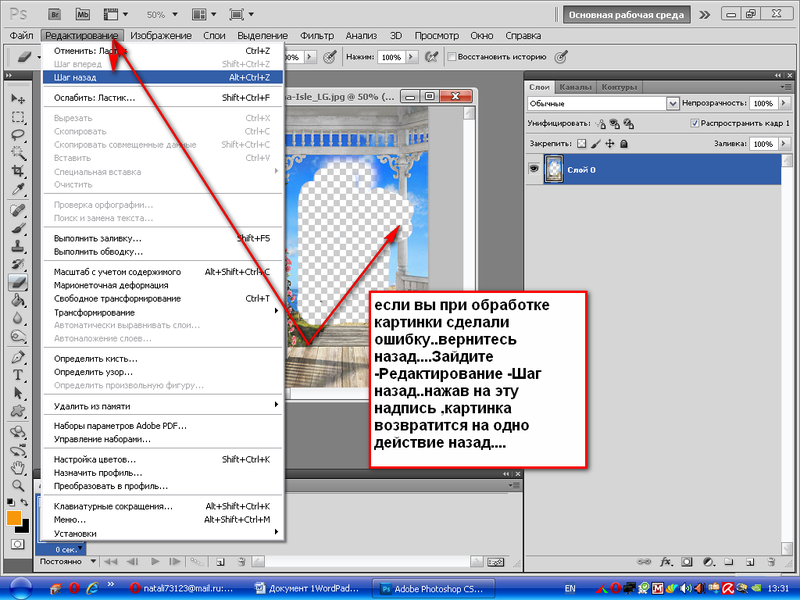
Task: Open Нажим value slider arrow
Action: [x=411, y=57]
